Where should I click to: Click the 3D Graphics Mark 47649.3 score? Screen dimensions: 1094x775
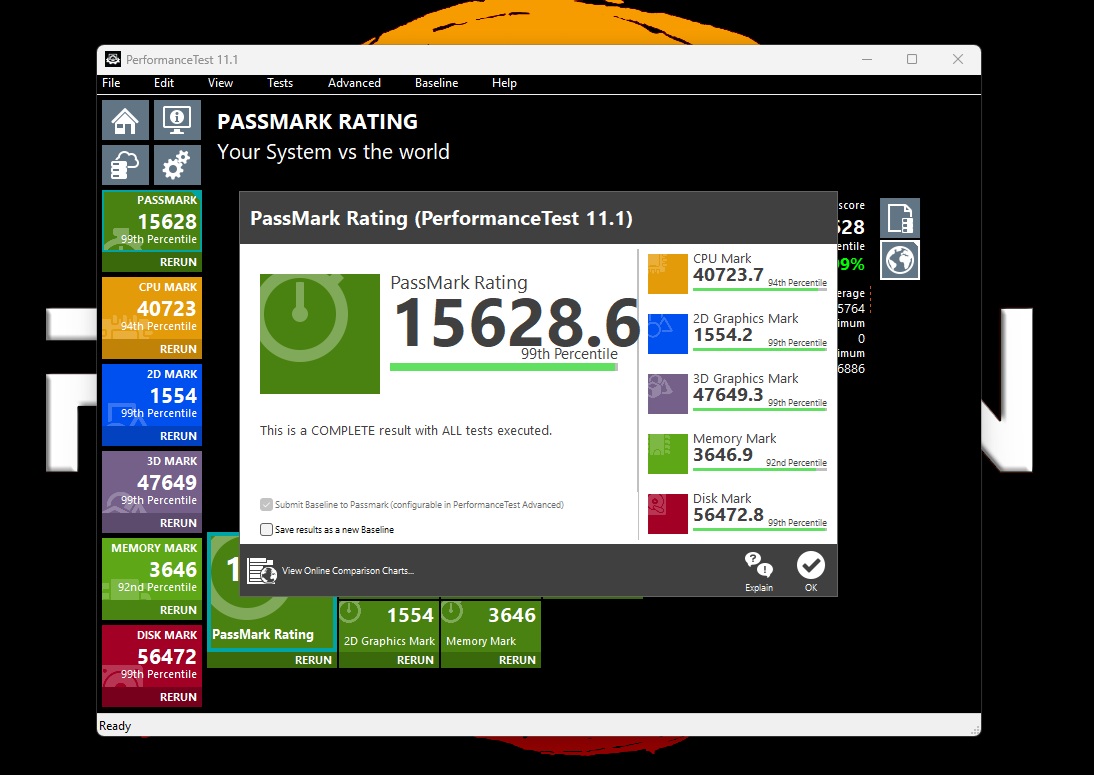pyautogui.click(x=728, y=395)
